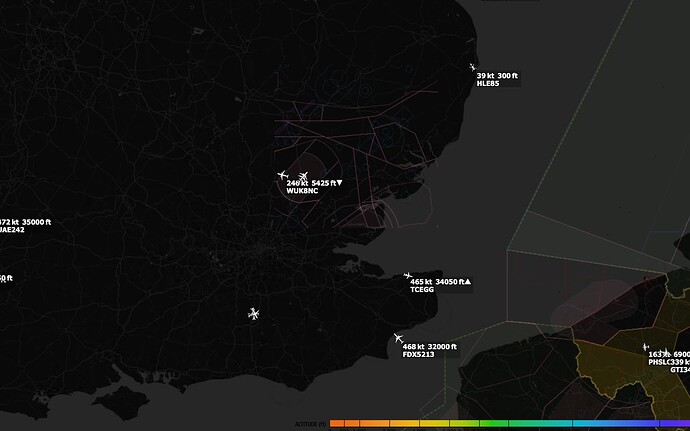Click the pure green segment of altitude scale
This screenshot has height=431, width=690.
(494, 424)
